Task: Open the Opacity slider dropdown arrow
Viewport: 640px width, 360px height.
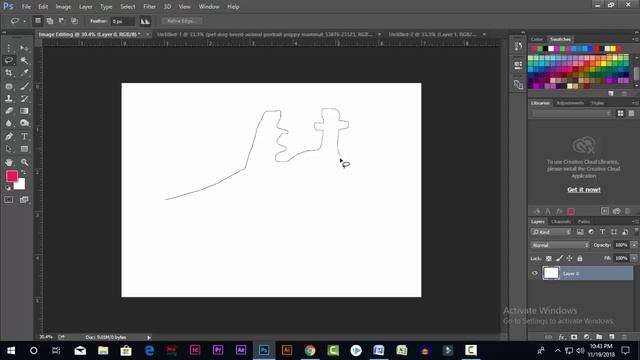Action: point(634,245)
